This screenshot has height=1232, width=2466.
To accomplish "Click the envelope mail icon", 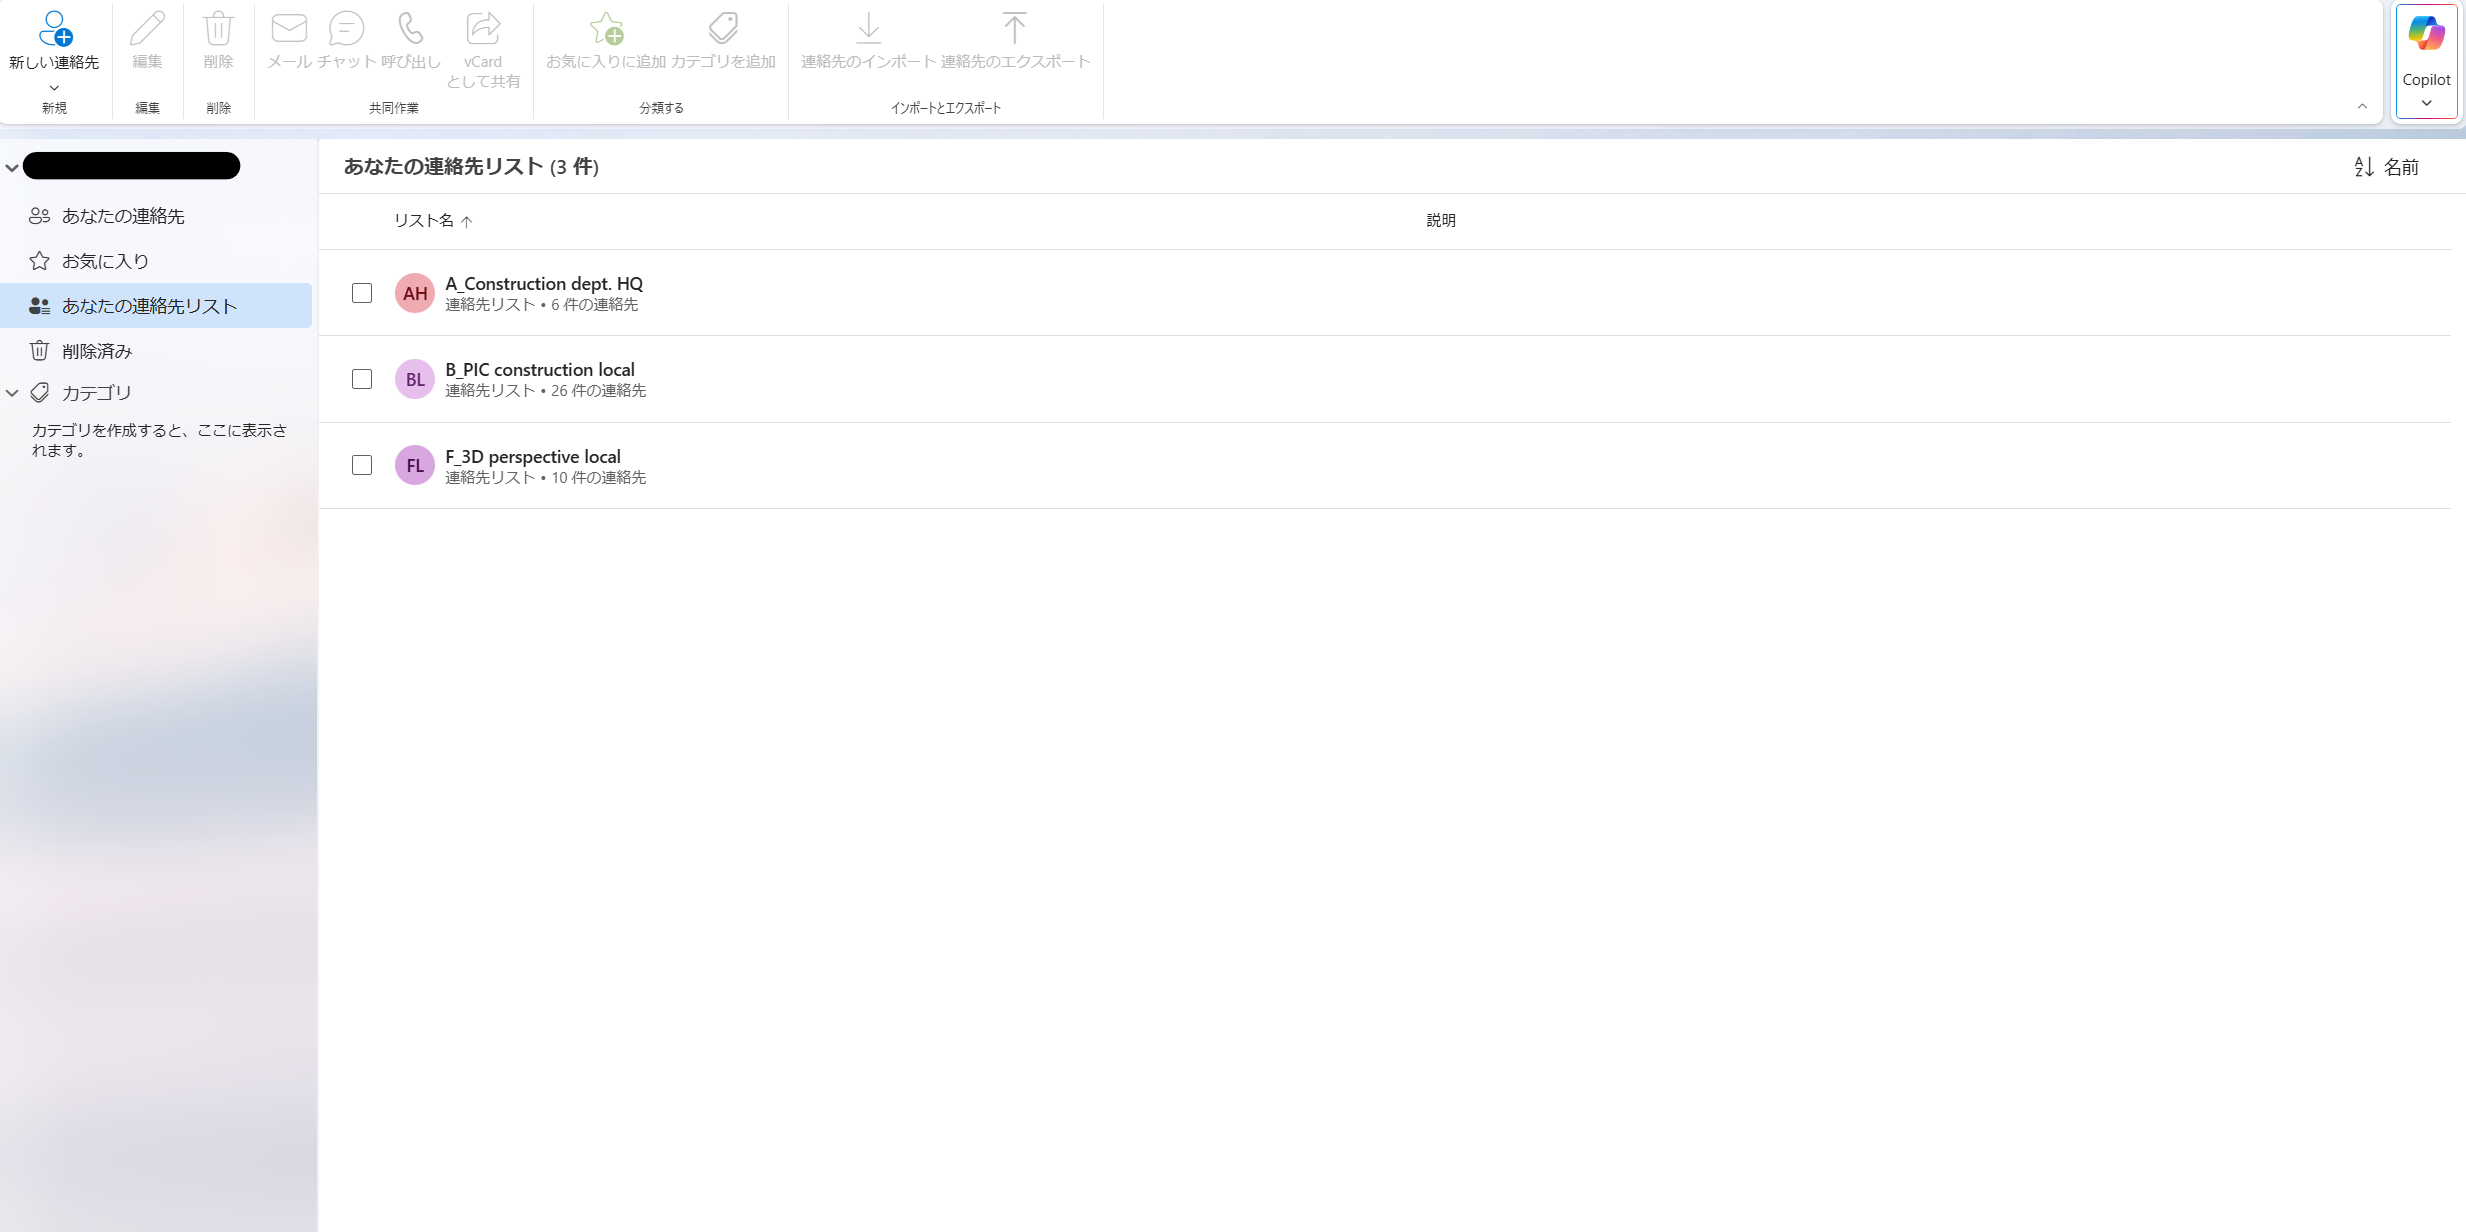I will point(289,28).
